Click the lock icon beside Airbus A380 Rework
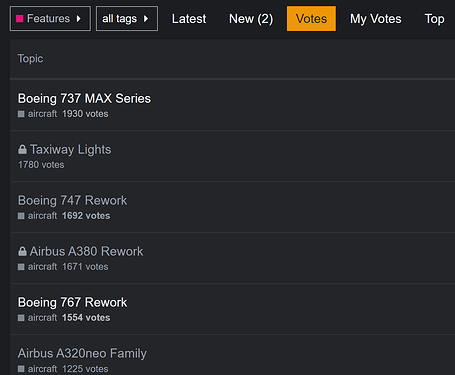 22,251
